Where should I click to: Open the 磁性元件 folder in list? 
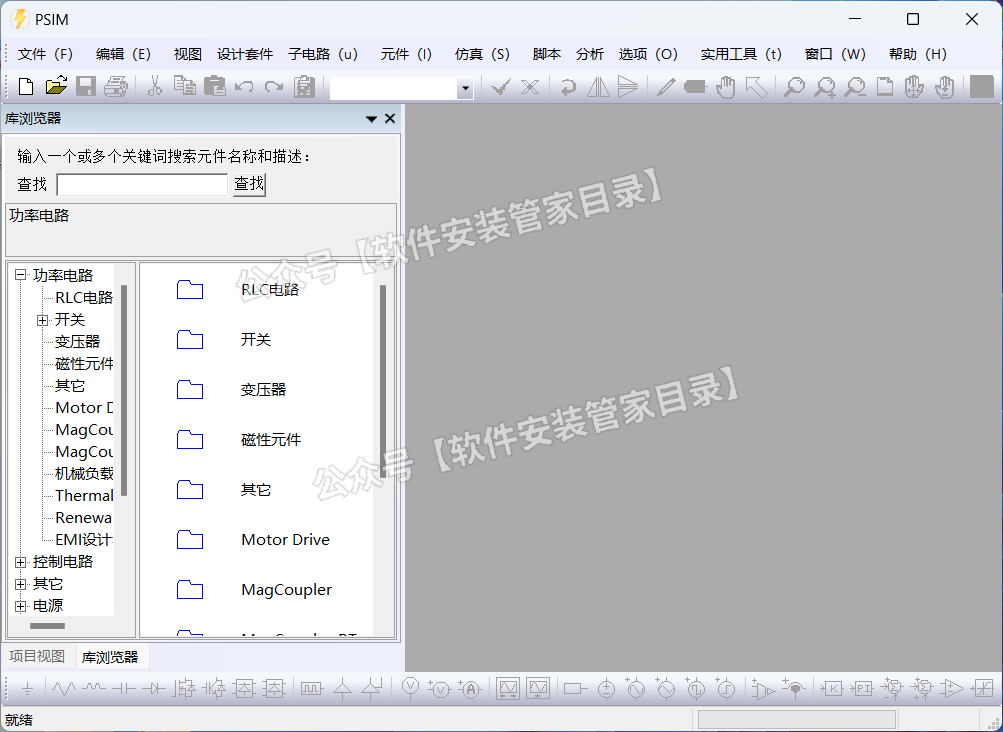click(271, 440)
